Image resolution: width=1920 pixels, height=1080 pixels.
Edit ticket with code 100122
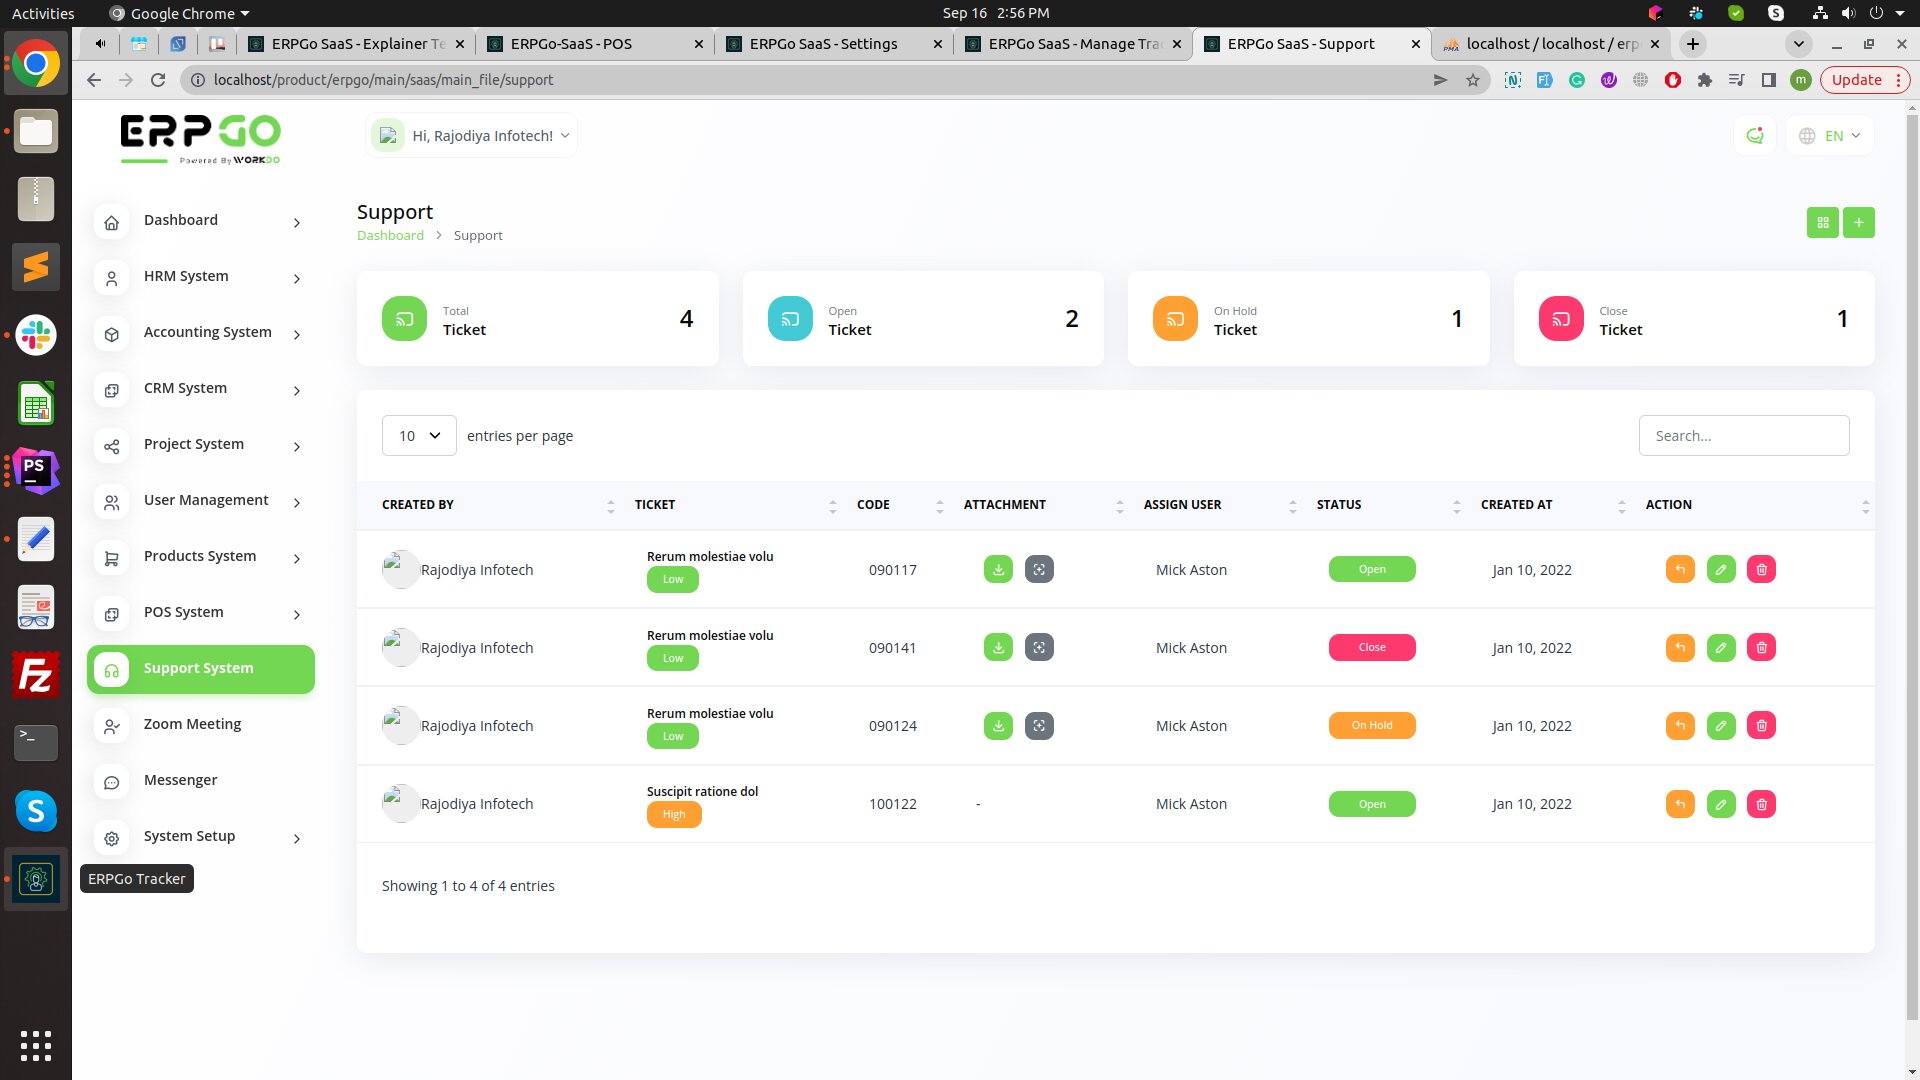pos(1720,804)
